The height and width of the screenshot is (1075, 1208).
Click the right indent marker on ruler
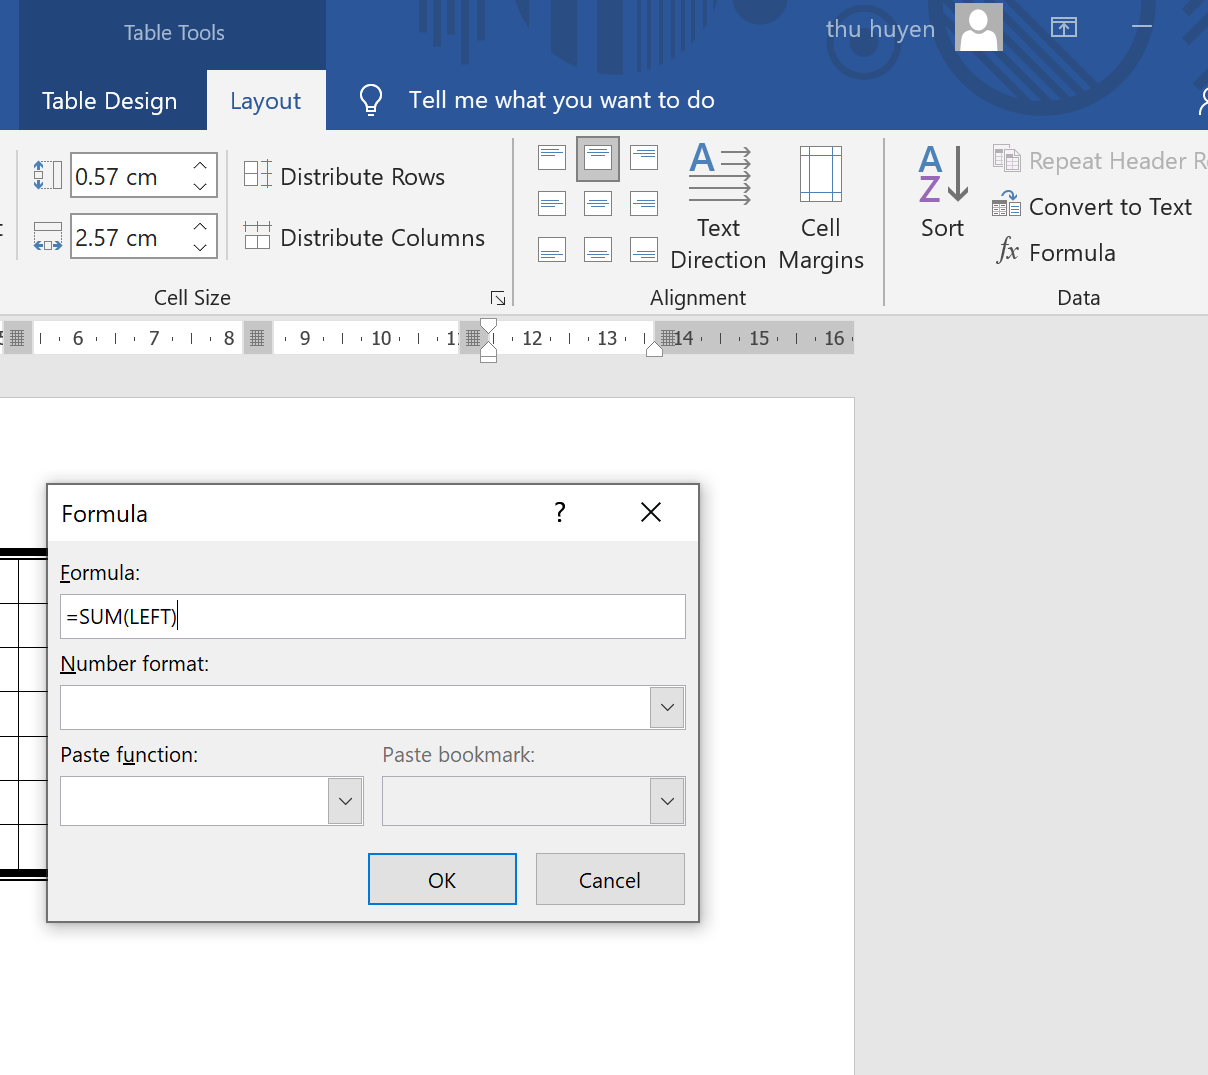(654, 349)
